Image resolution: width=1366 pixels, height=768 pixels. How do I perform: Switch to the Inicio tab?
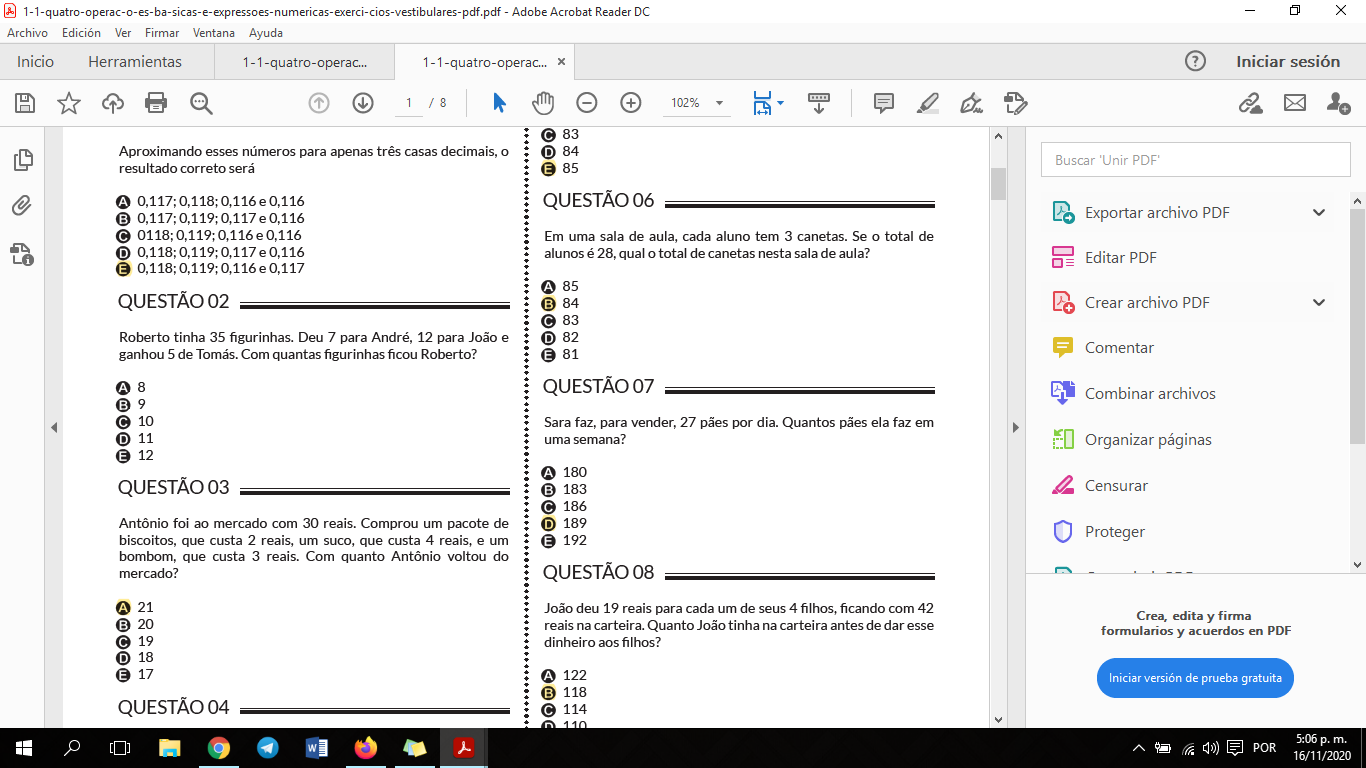(x=35, y=61)
